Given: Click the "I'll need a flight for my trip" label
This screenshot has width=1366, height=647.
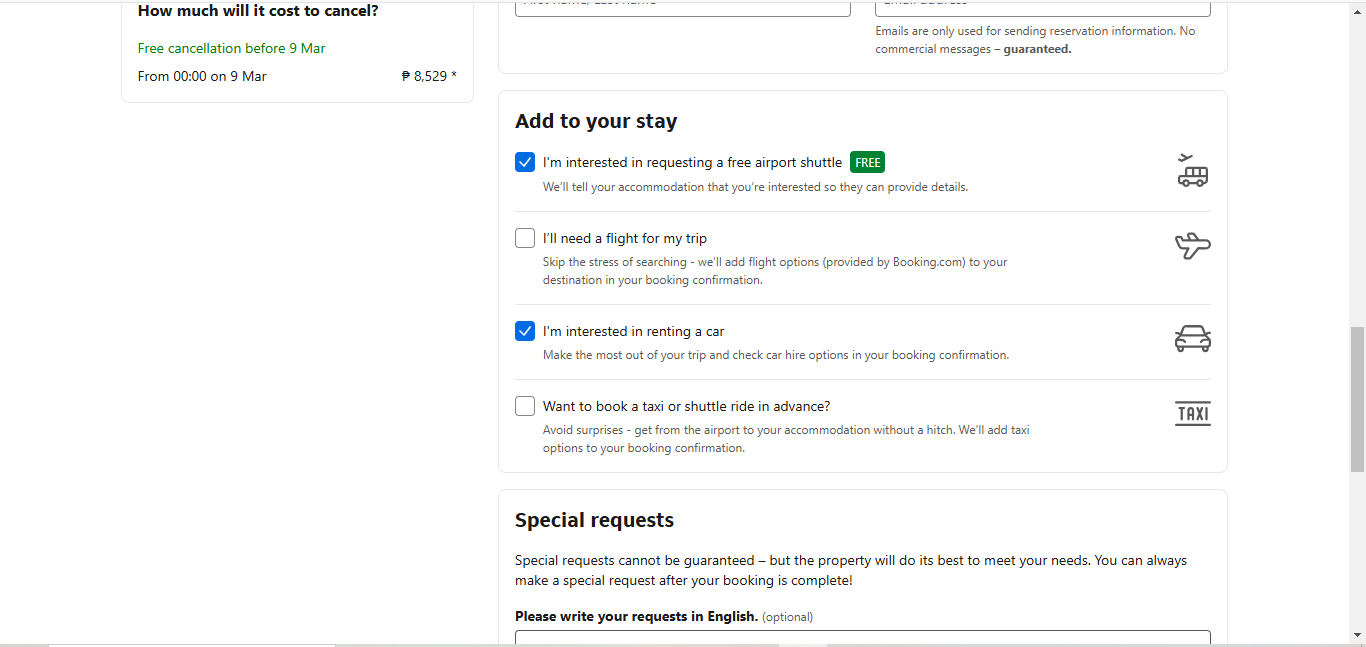Looking at the screenshot, I should coord(624,238).
